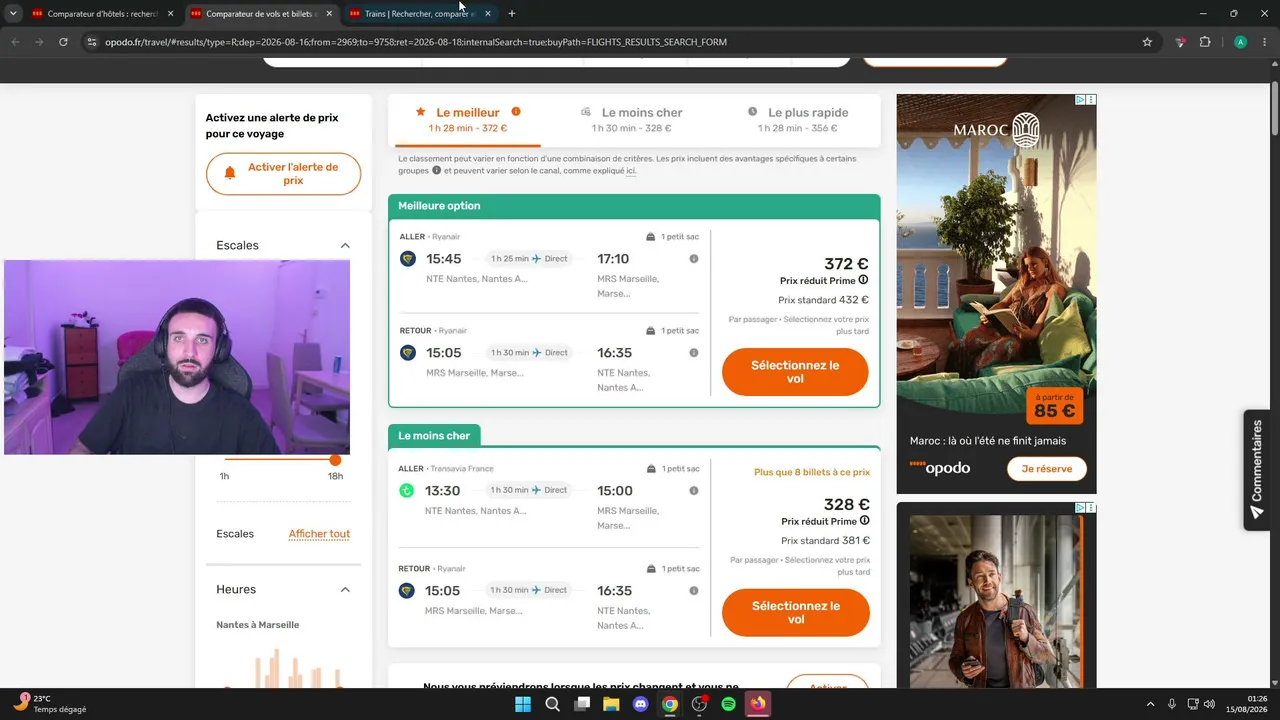Viewport: 1280px width, 720px height.
Task: Switch to the Comparateur d'hôtels tab
Action: tap(101, 14)
